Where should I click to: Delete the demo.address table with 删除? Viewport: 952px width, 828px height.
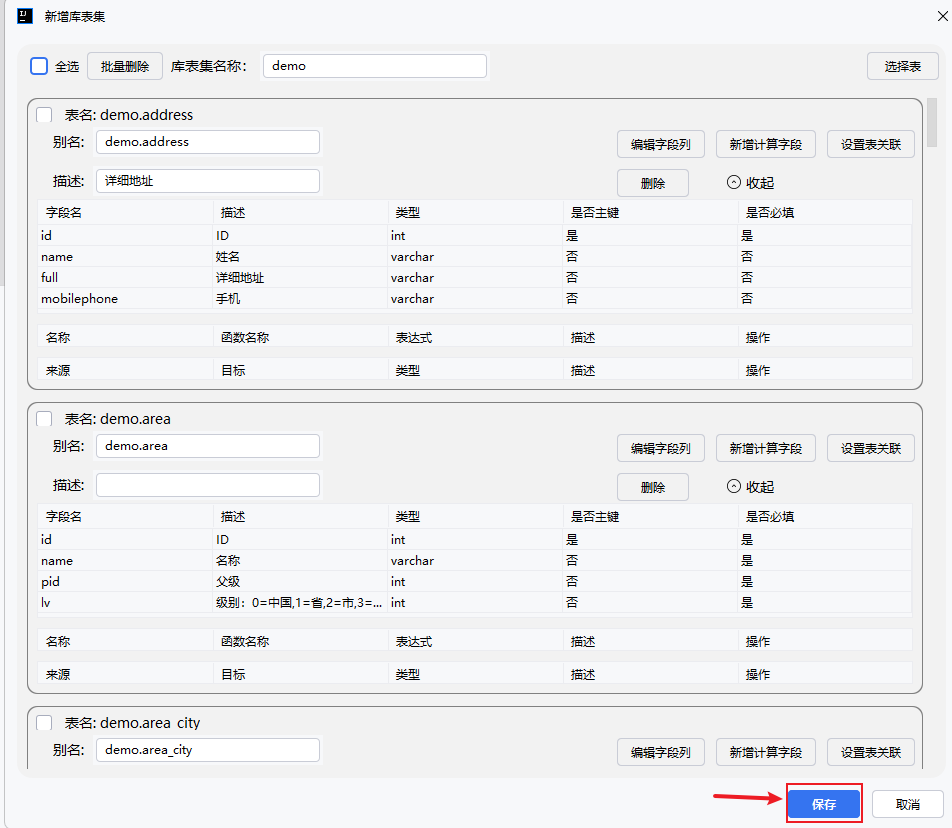653,183
